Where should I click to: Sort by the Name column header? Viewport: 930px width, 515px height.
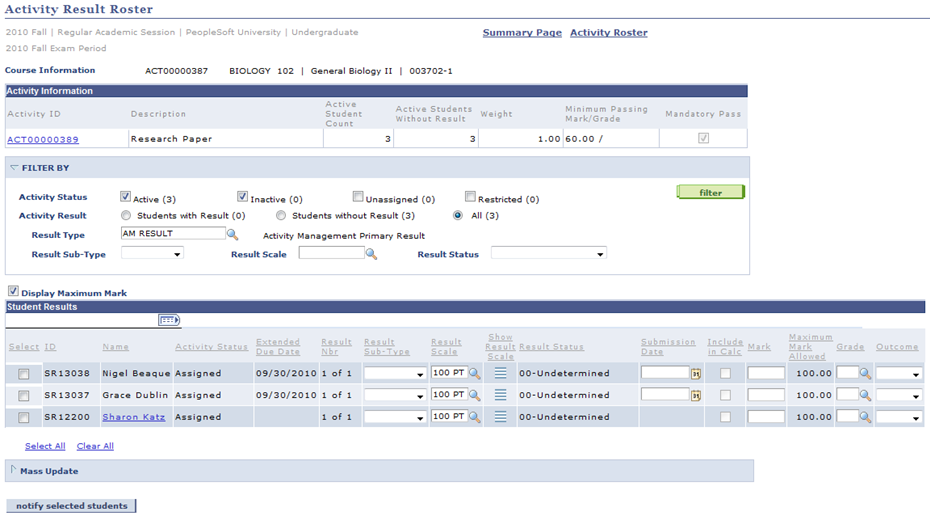click(x=115, y=347)
